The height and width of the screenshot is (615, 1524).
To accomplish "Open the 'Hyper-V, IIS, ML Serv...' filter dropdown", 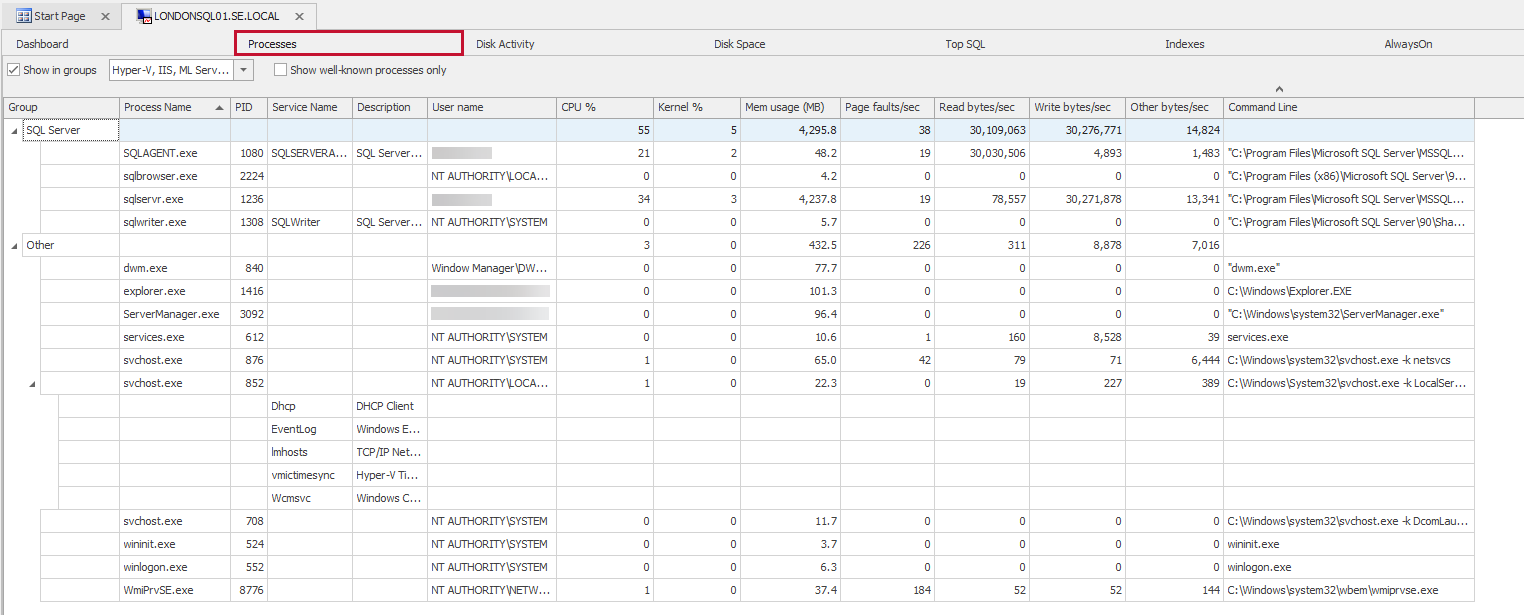I will click(242, 69).
